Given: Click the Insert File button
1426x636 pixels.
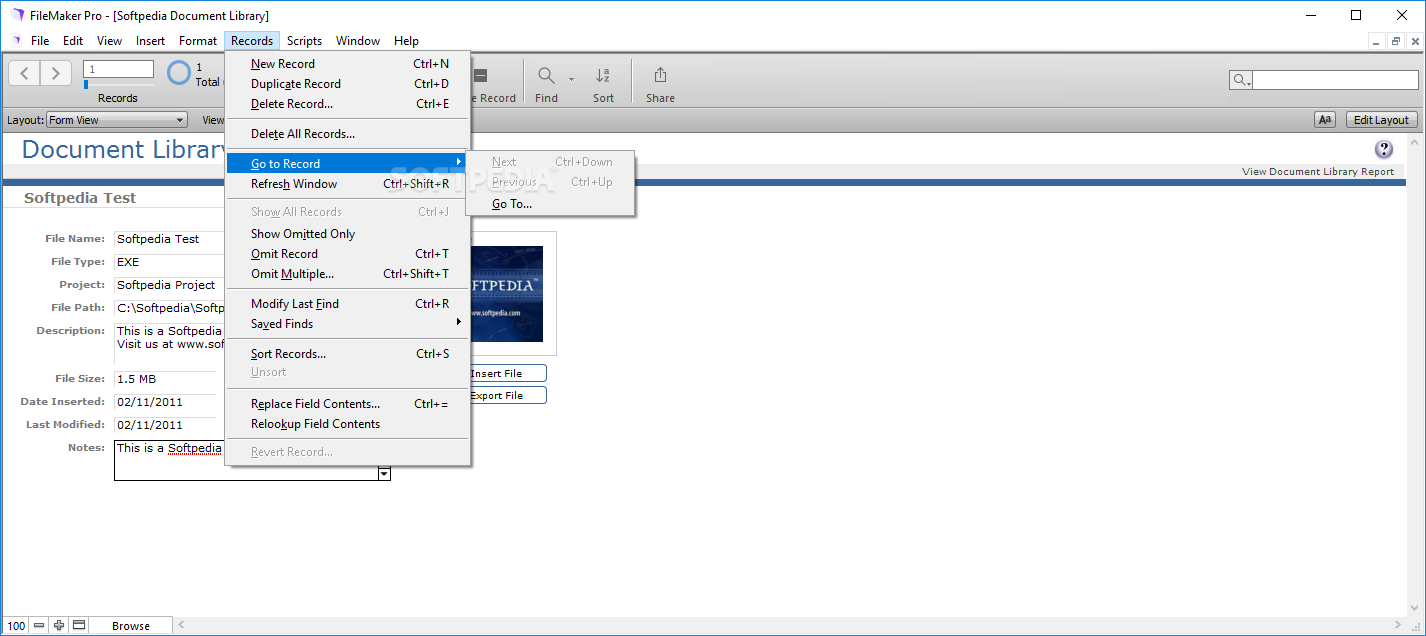Looking at the screenshot, I should (x=508, y=373).
